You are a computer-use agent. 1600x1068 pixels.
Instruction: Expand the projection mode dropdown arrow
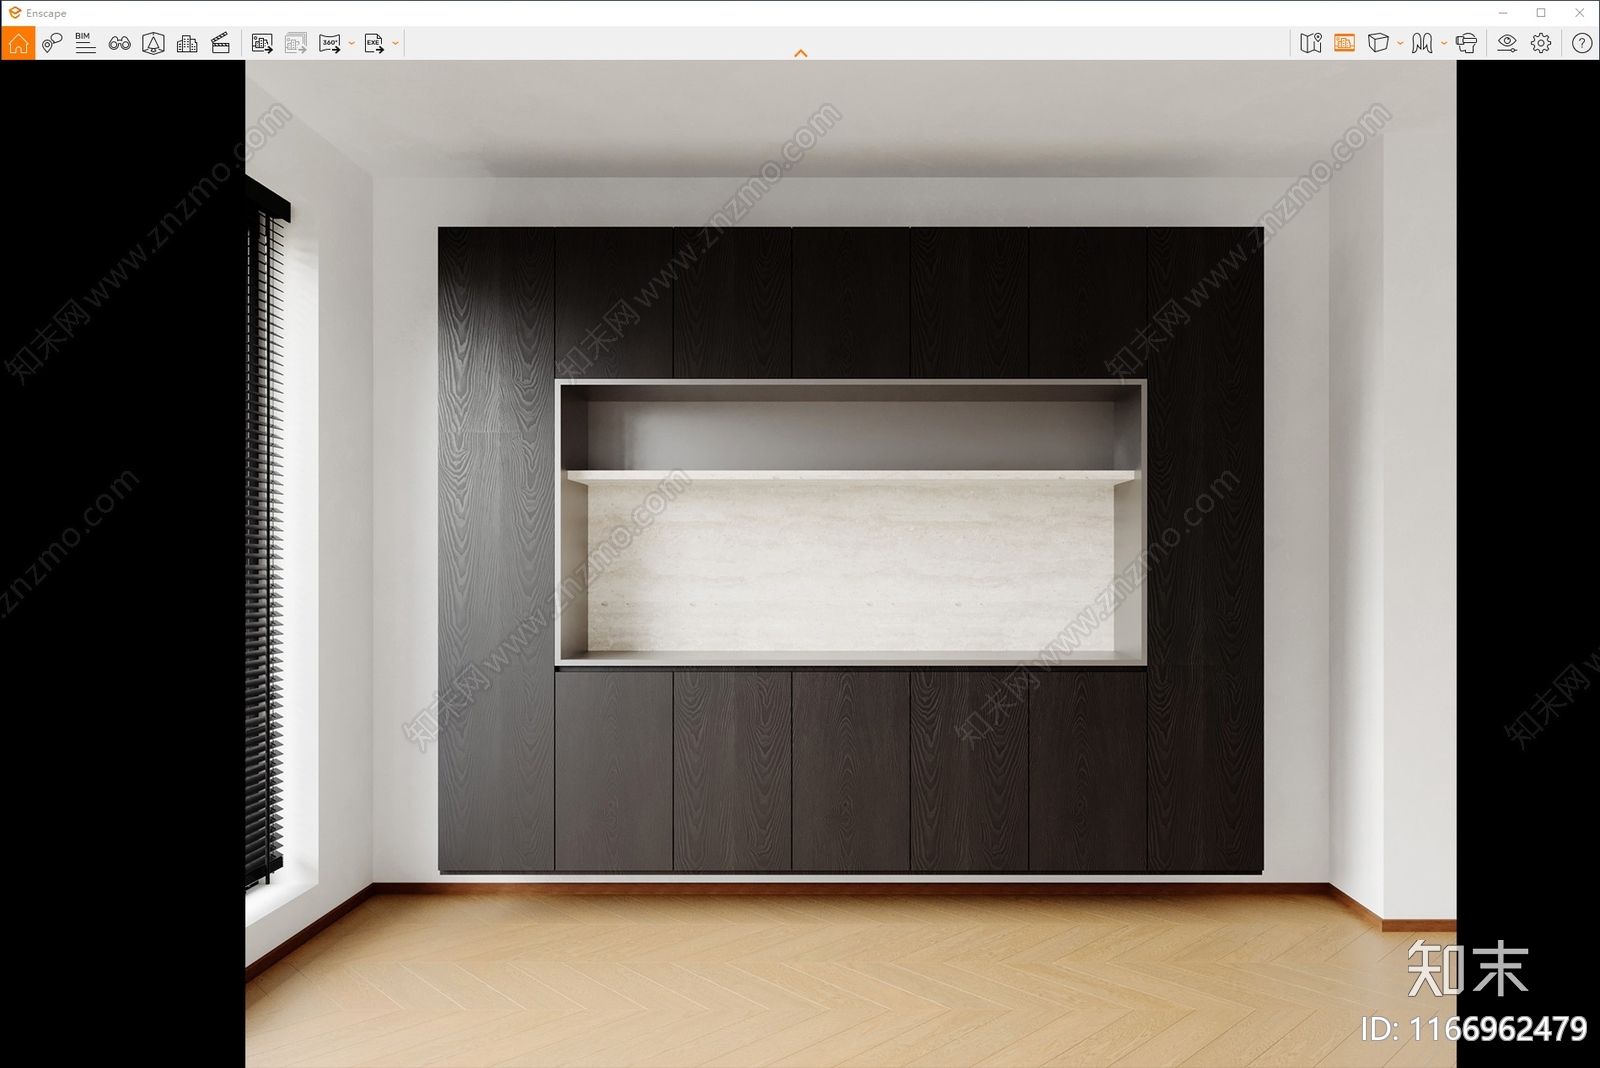[x=1400, y=43]
